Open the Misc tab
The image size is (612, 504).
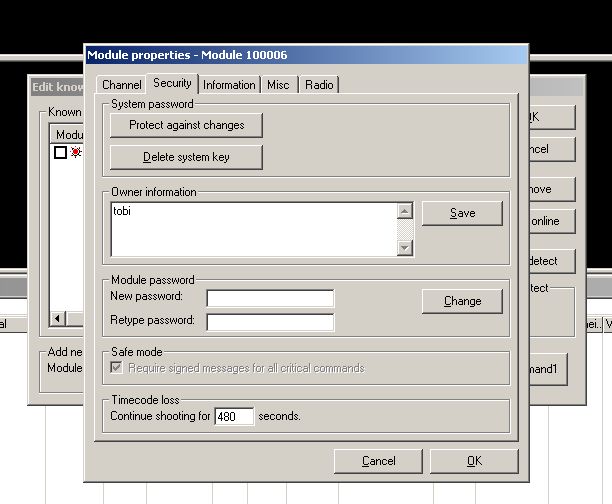click(278, 85)
